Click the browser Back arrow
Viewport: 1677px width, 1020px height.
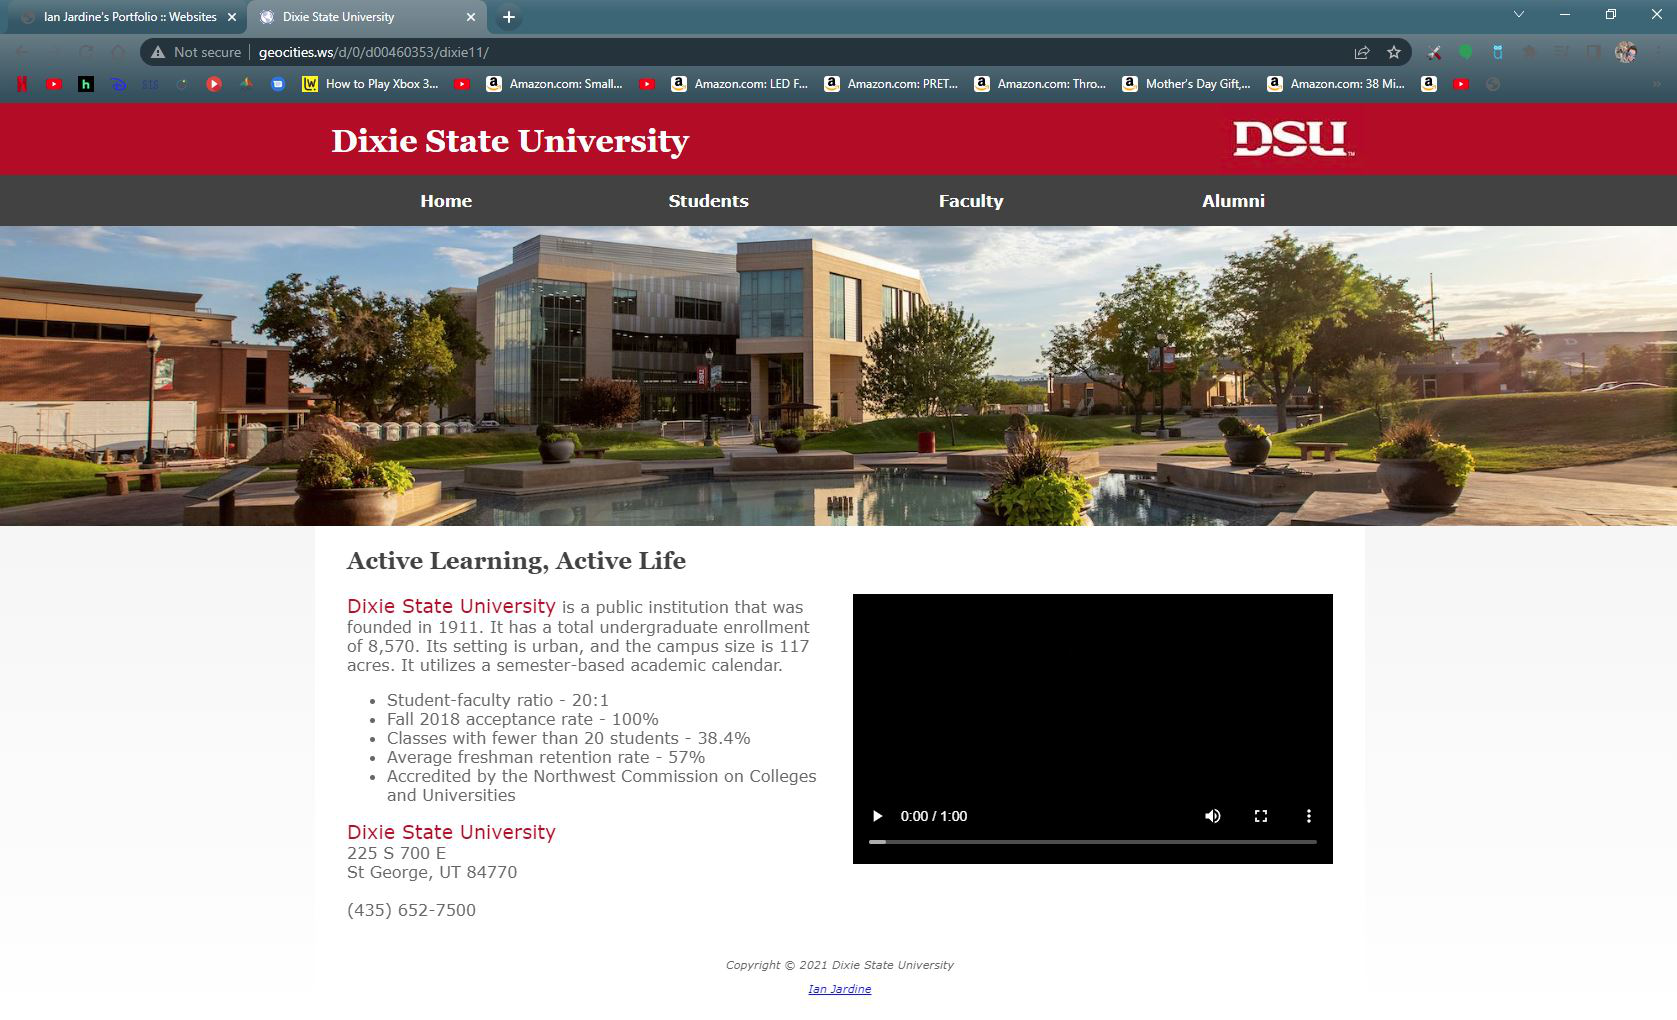click(22, 52)
